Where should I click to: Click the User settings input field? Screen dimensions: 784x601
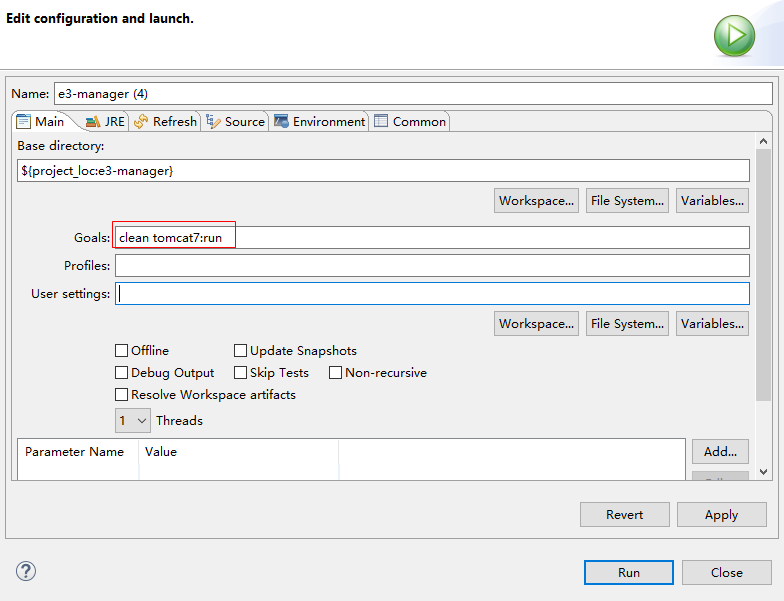click(432, 294)
